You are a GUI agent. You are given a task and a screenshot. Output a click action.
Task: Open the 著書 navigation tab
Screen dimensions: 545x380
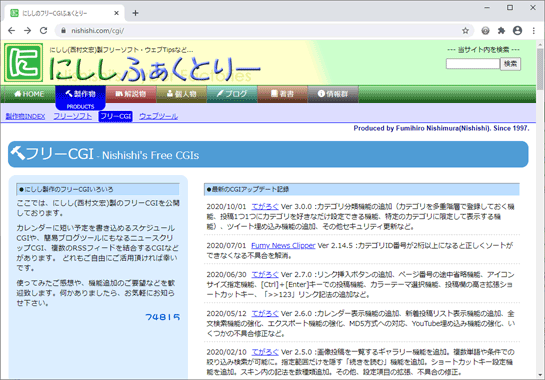click(x=282, y=94)
